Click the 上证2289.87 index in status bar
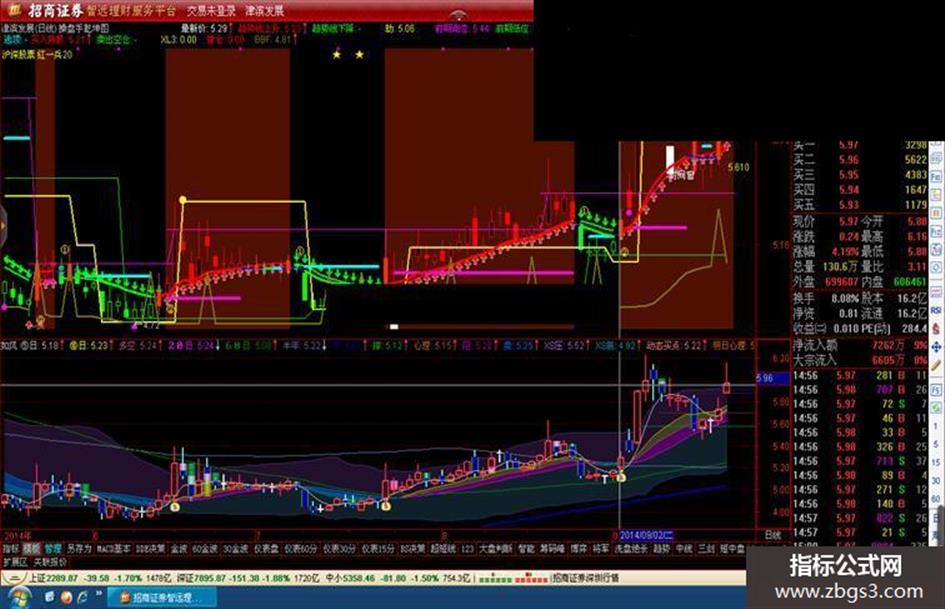 pos(53,578)
